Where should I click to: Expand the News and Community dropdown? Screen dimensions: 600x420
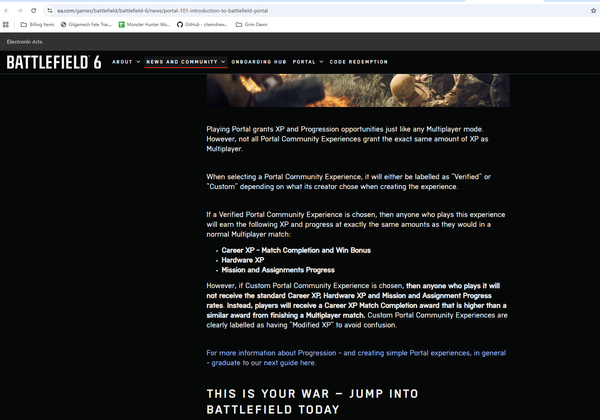pos(185,62)
